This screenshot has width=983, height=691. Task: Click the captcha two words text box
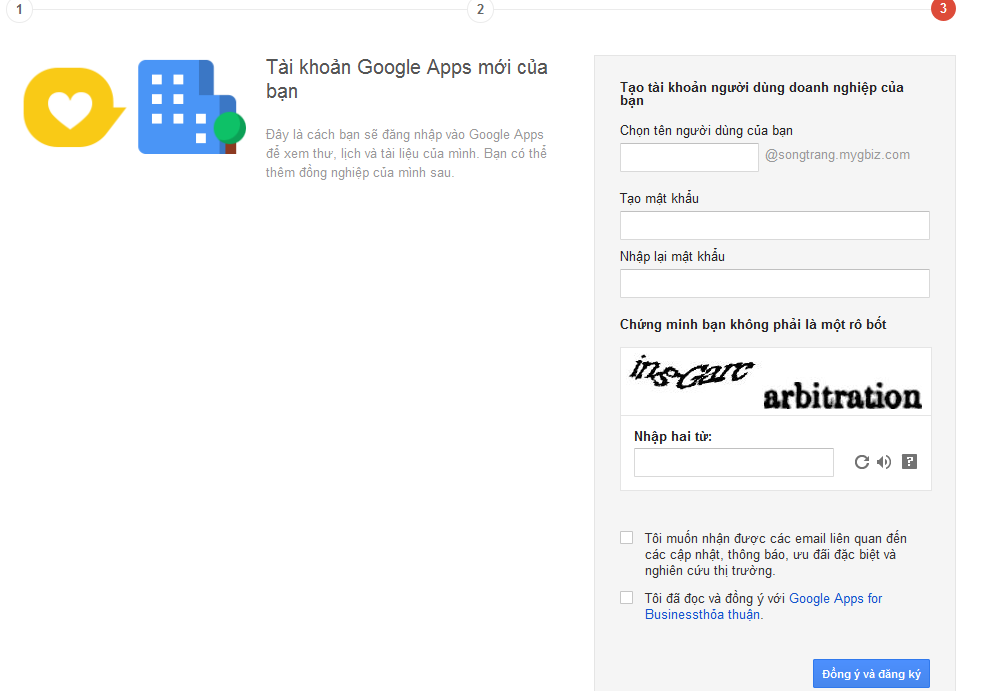point(733,462)
